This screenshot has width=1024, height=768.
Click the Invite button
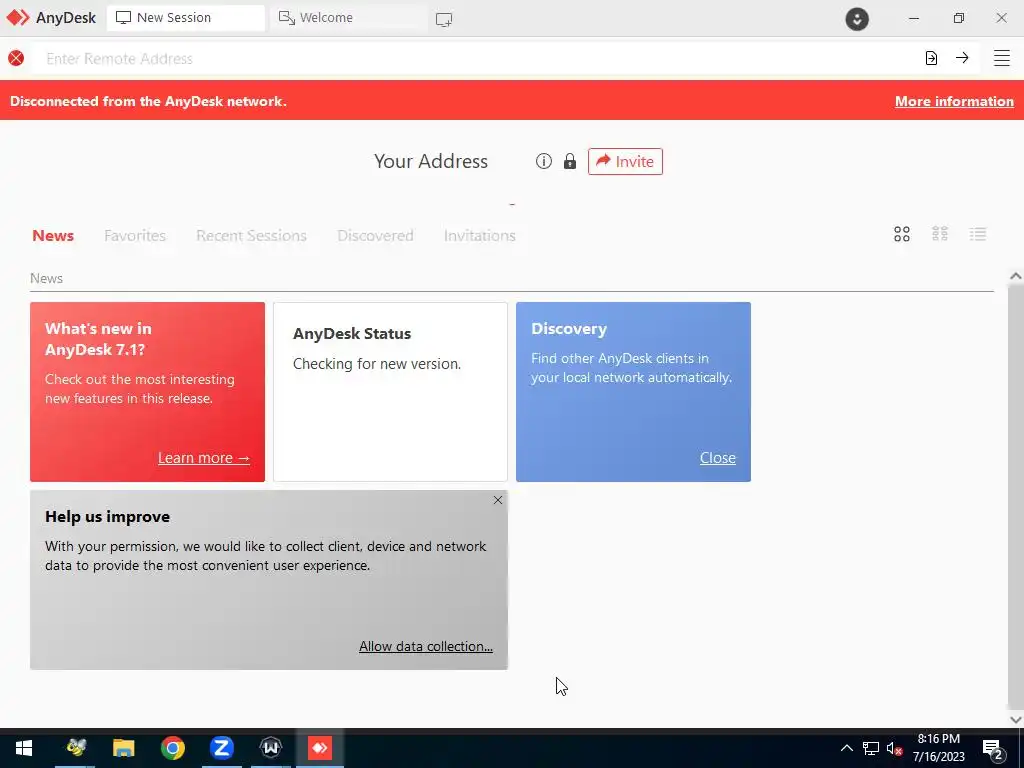[x=625, y=161]
